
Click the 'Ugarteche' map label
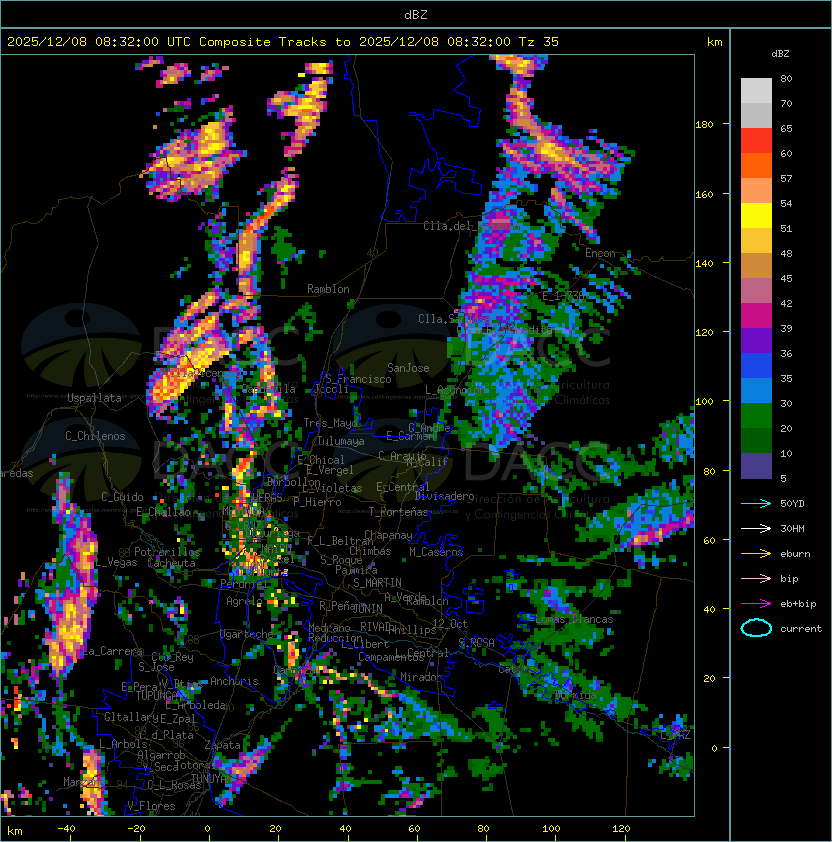pyautogui.click(x=246, y=634)
